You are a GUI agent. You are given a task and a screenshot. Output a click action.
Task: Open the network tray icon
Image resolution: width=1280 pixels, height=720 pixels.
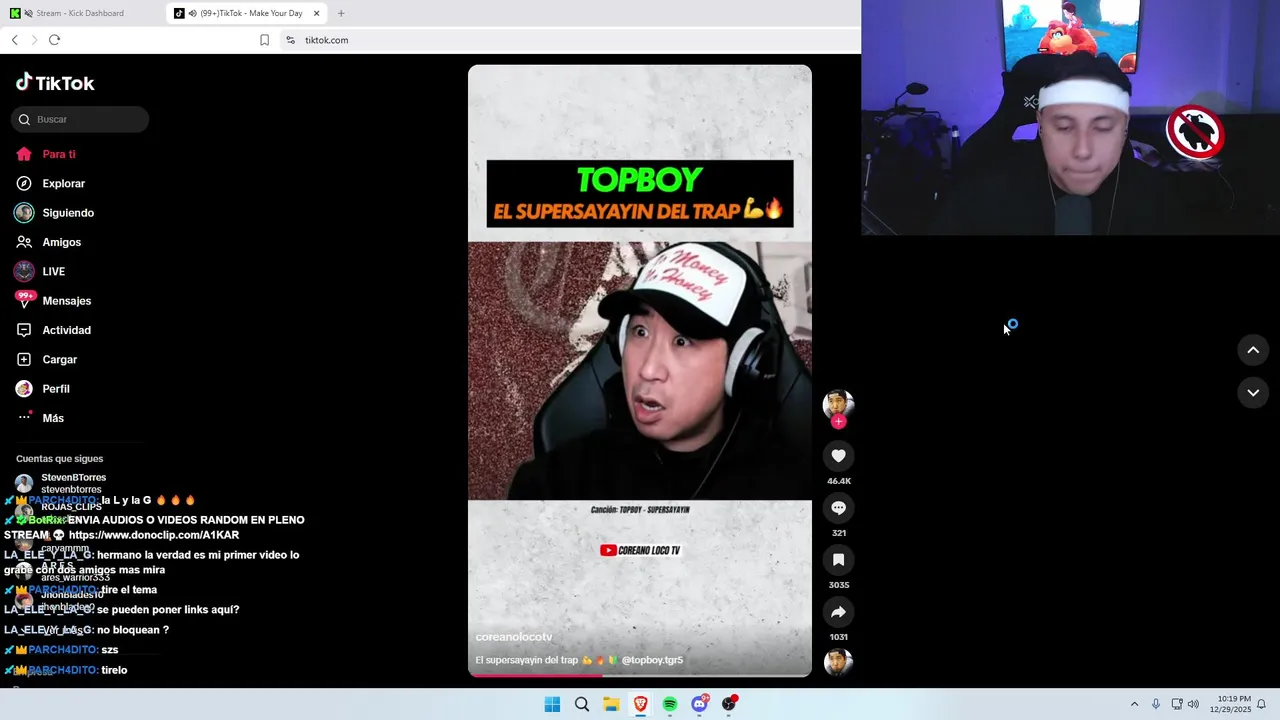(x=1177, y=704)
